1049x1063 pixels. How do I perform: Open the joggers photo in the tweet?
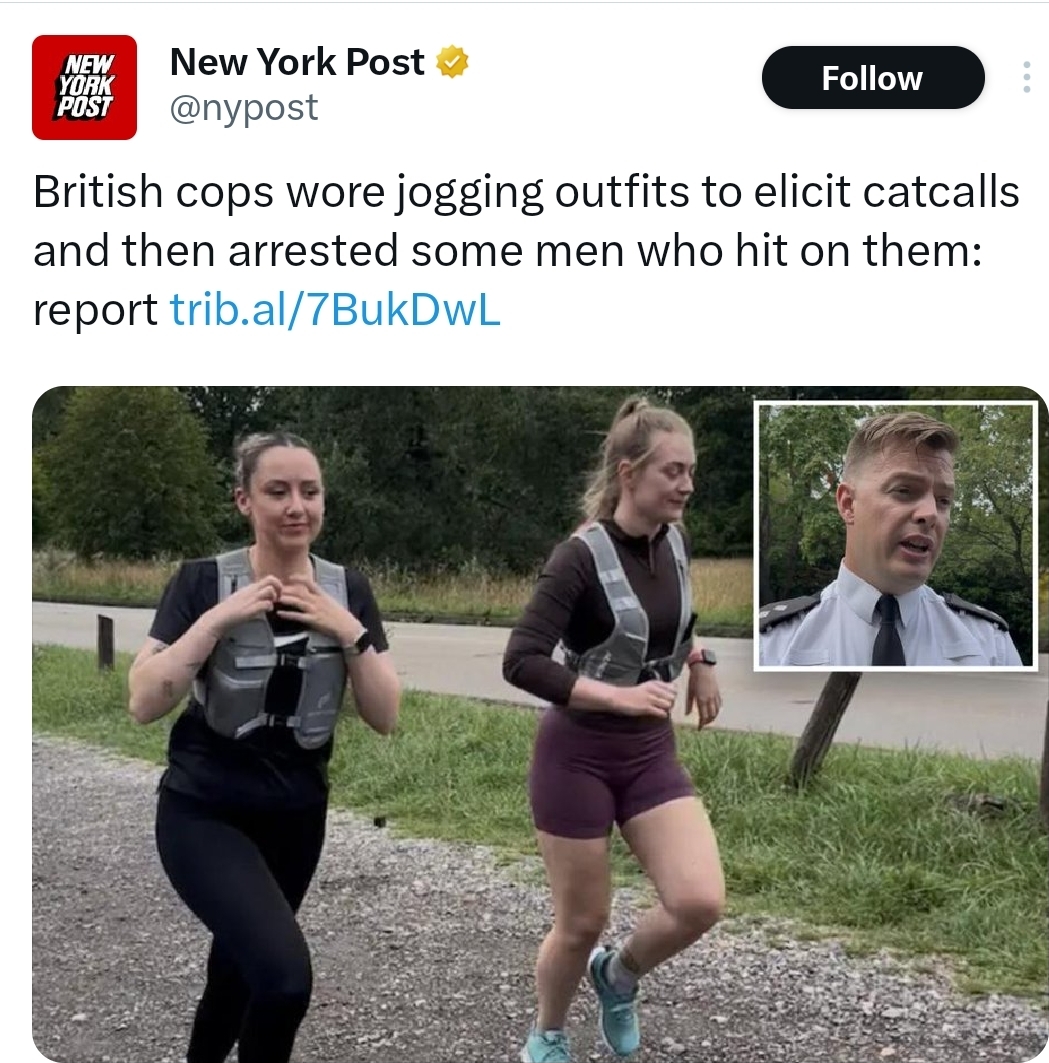[x=540, y=724]
